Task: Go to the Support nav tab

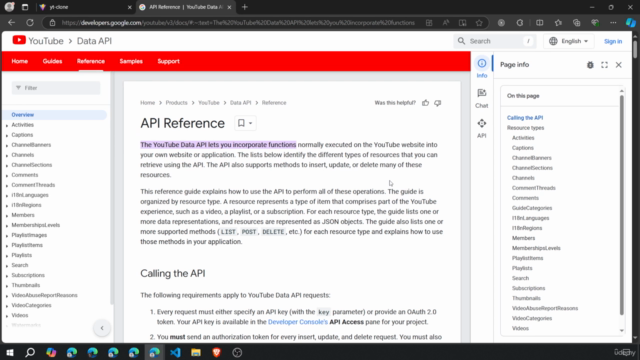Action: 169,61
